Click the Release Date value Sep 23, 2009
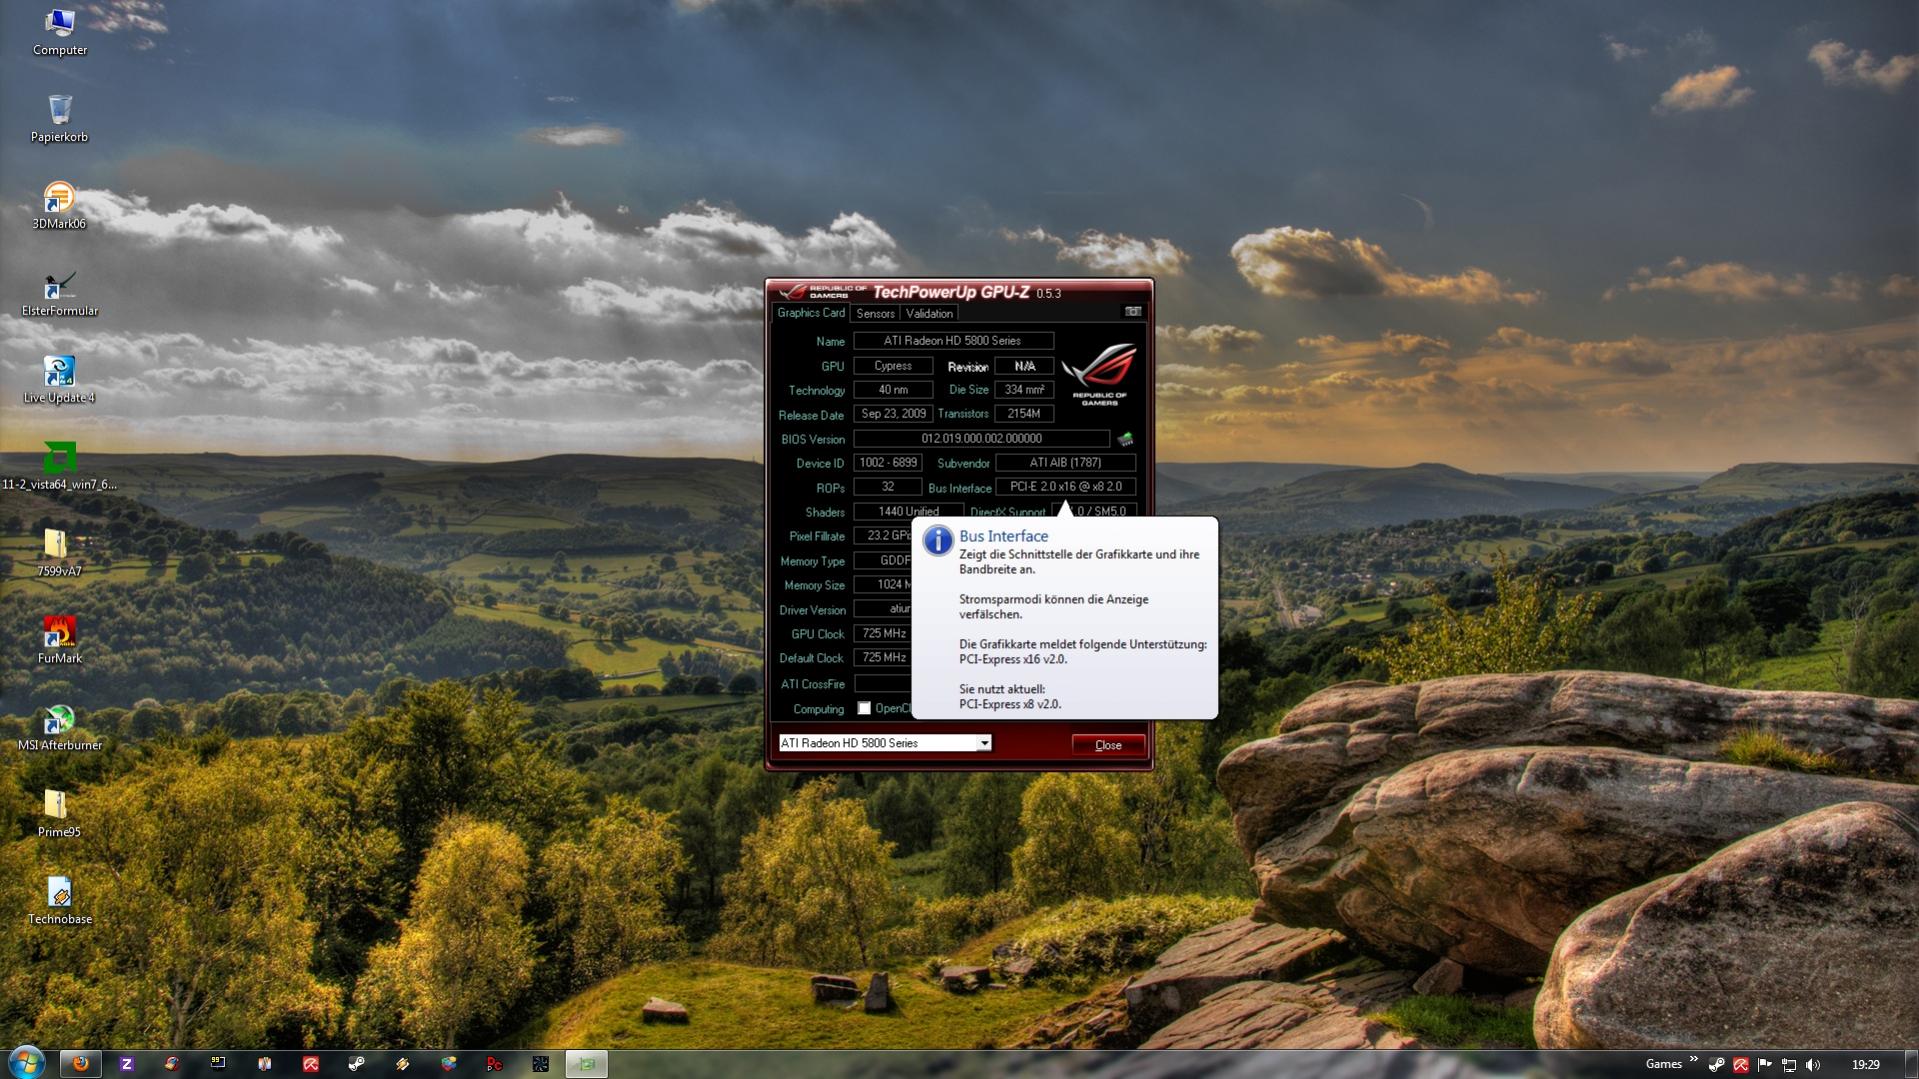This screenshot has height=1079, width=1919. pos(893,414)
